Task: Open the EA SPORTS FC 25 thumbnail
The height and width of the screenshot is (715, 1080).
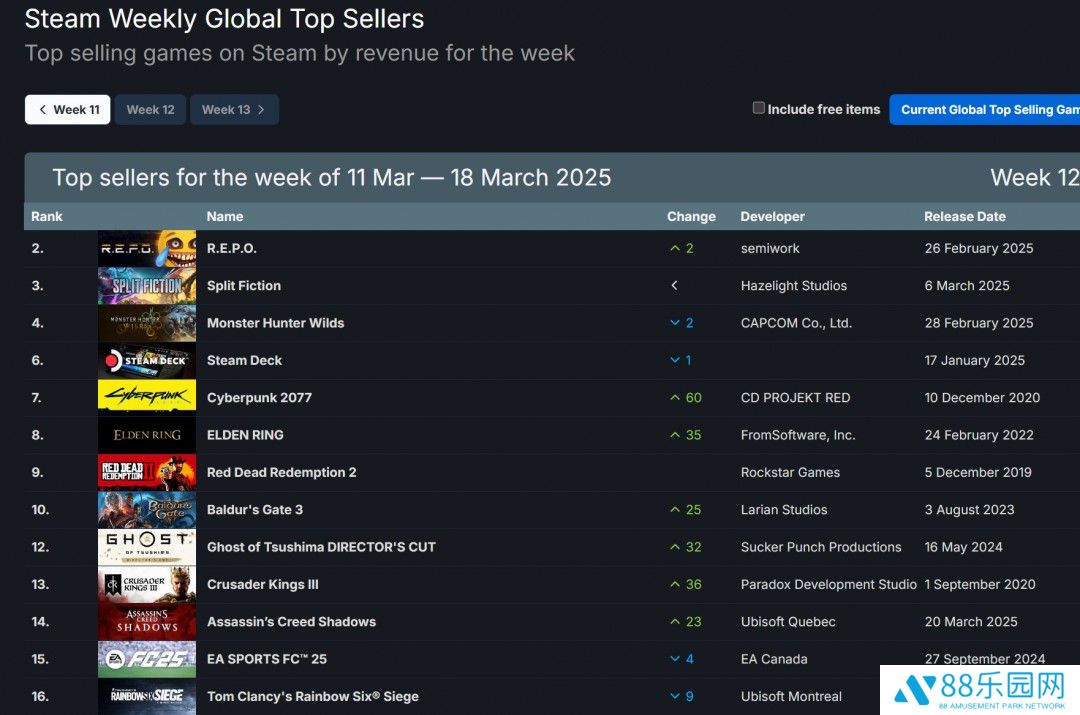Action: [147, 659]
